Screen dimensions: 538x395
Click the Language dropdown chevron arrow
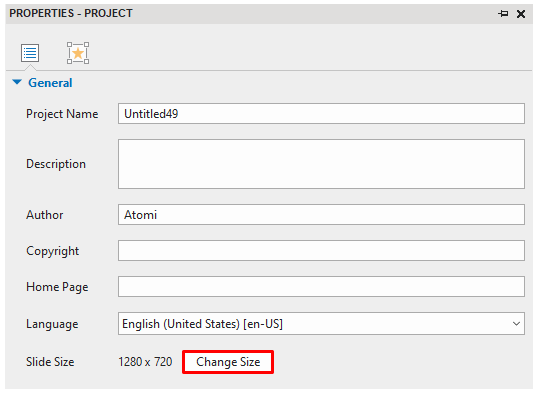pos(516,324)
